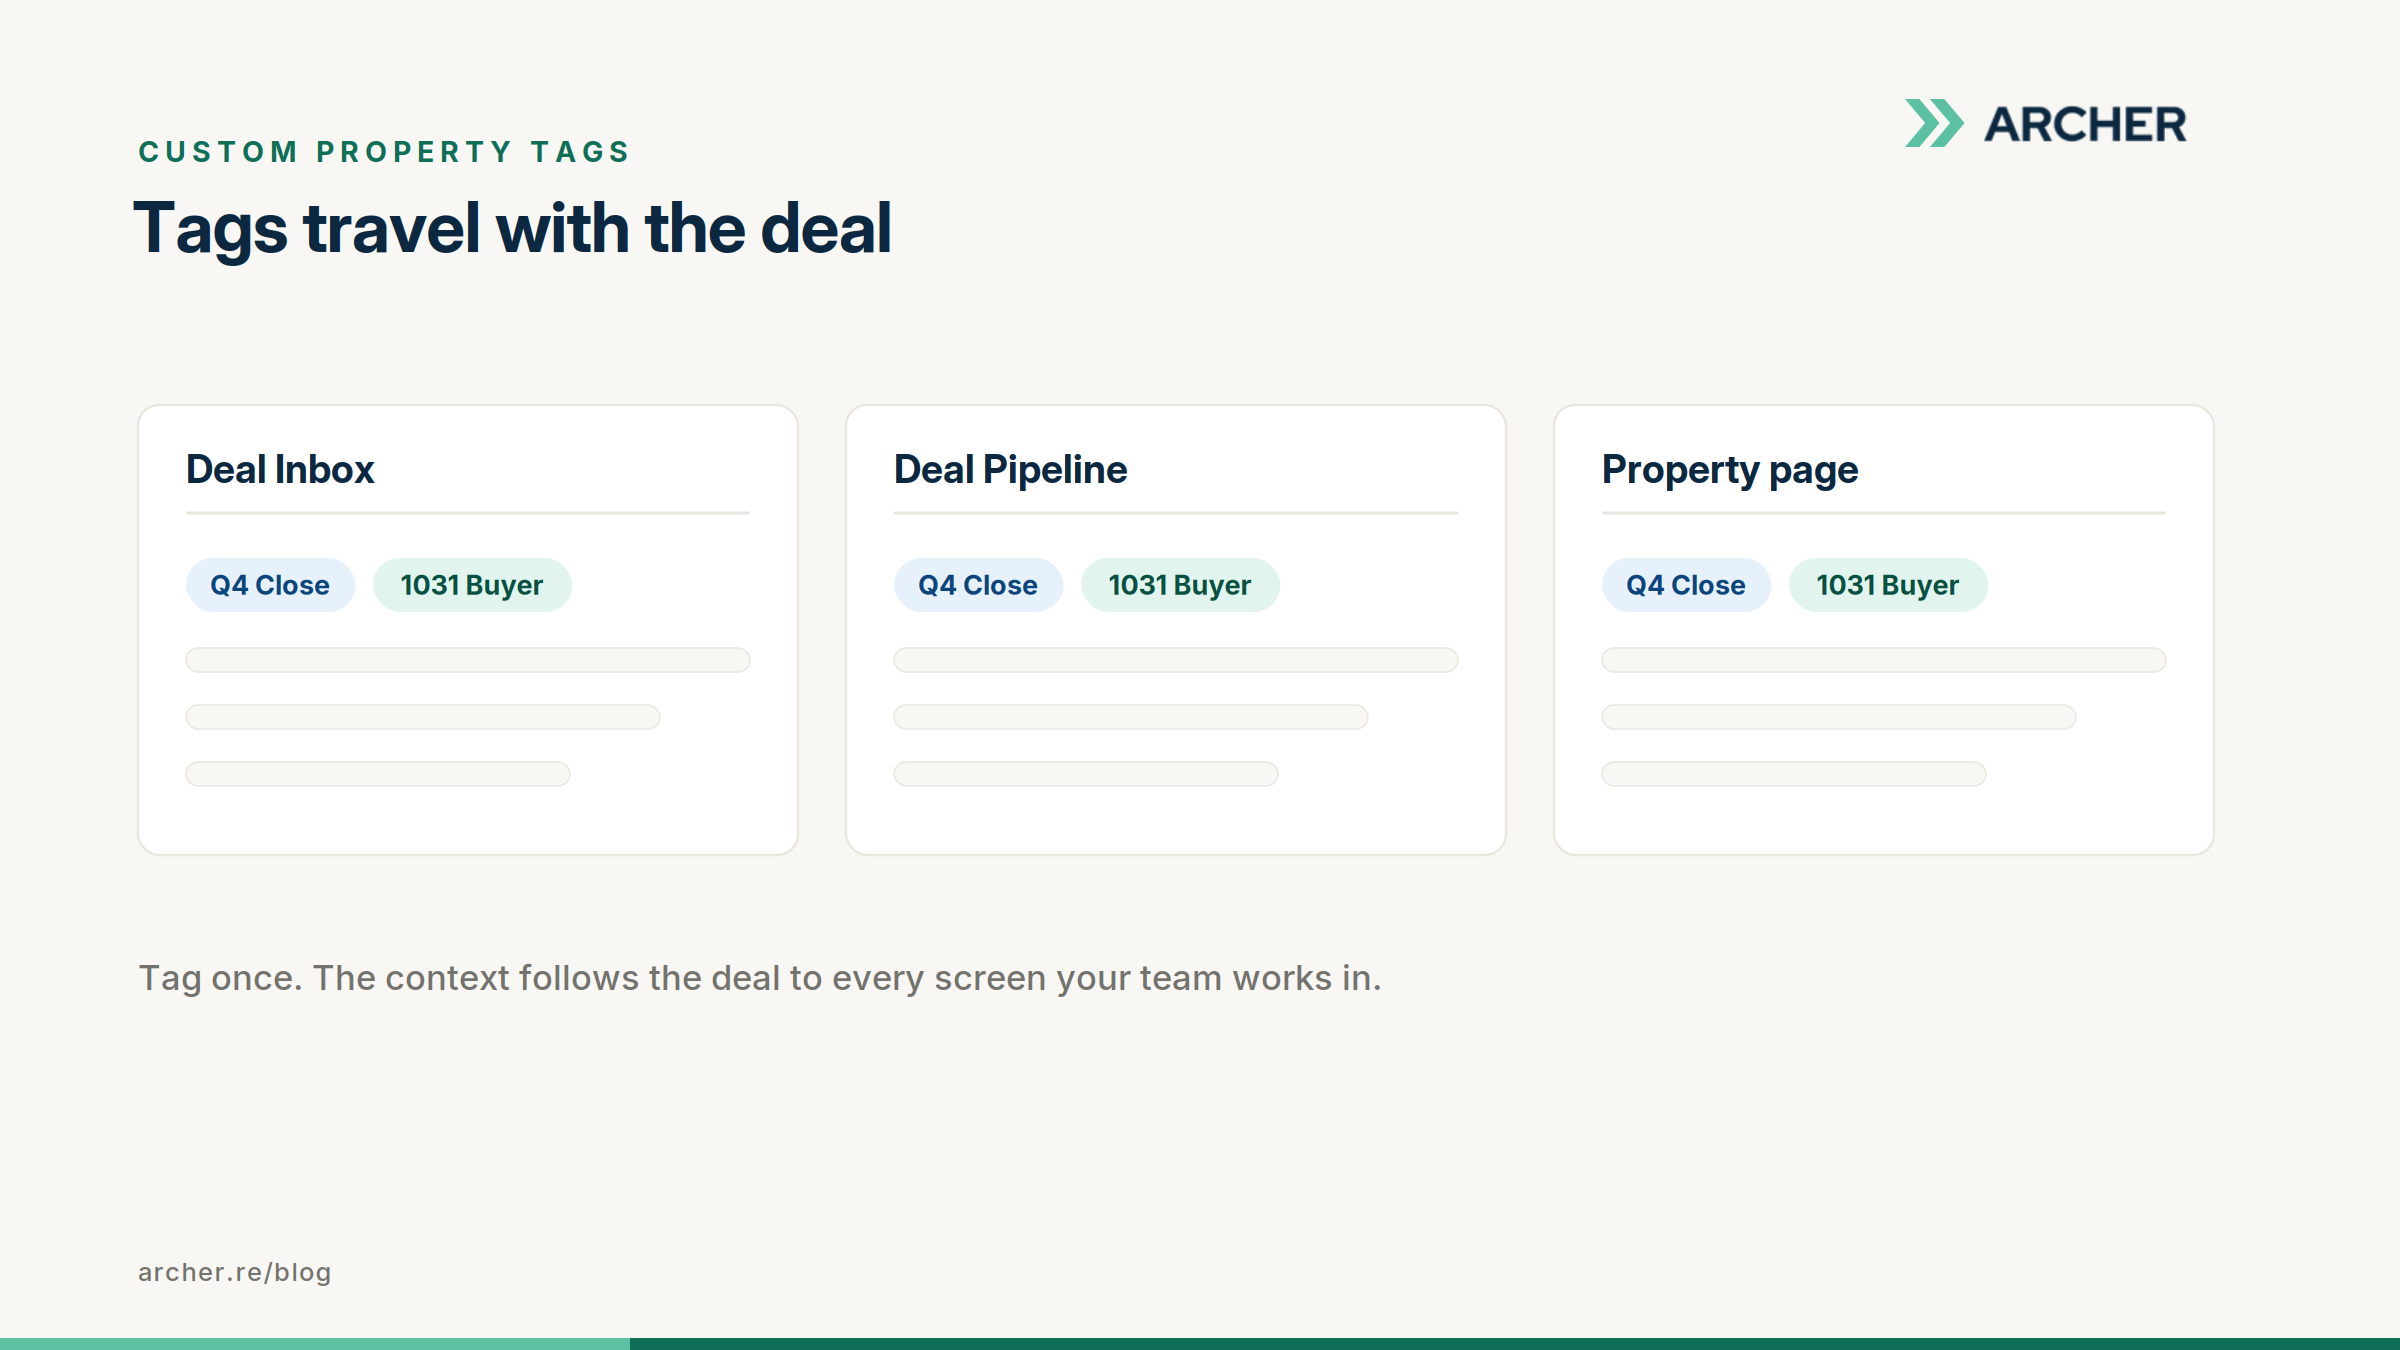Select the Q4 Close tag in Deal Inbox
2400x1350 pixels.
click(270, 585)
